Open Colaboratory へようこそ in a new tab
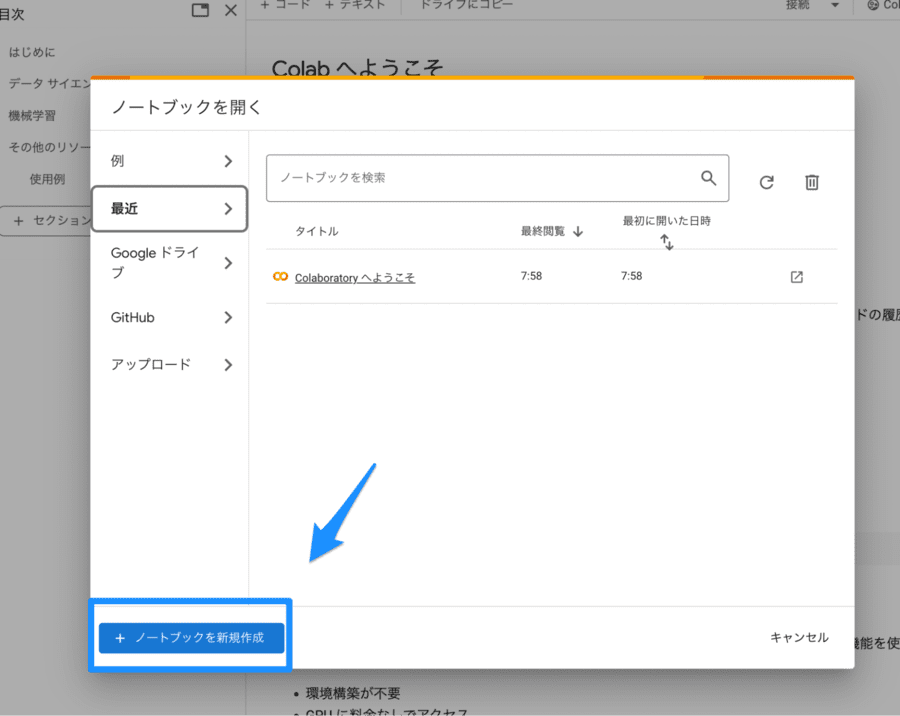900x716 pixels. click(x=797, y=277)
